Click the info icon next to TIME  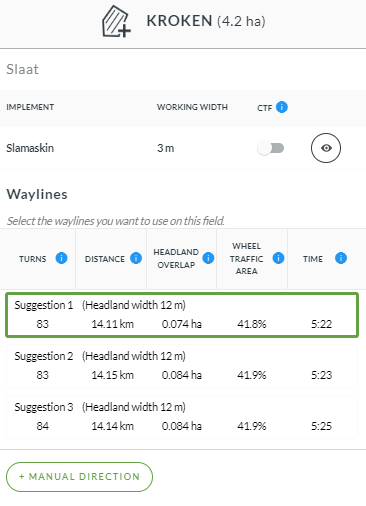pyautogui.click(x=341, y=258)
